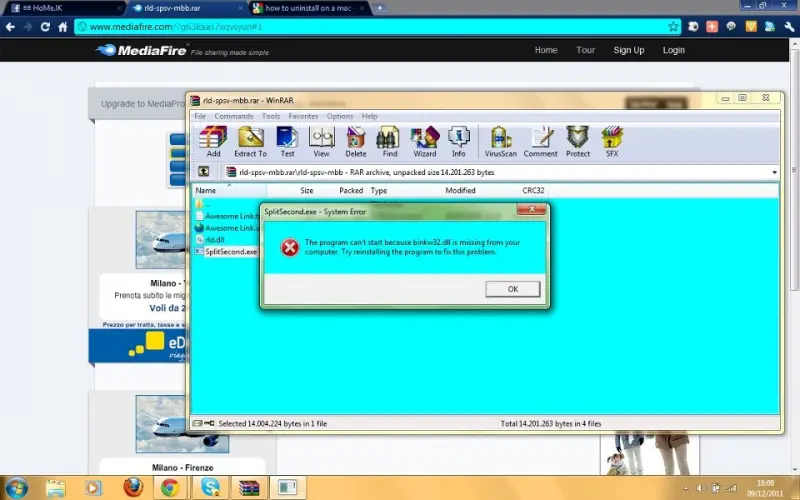
Task: Click the Add toolbar icon in WinRAR
Action: pos(213,142)
